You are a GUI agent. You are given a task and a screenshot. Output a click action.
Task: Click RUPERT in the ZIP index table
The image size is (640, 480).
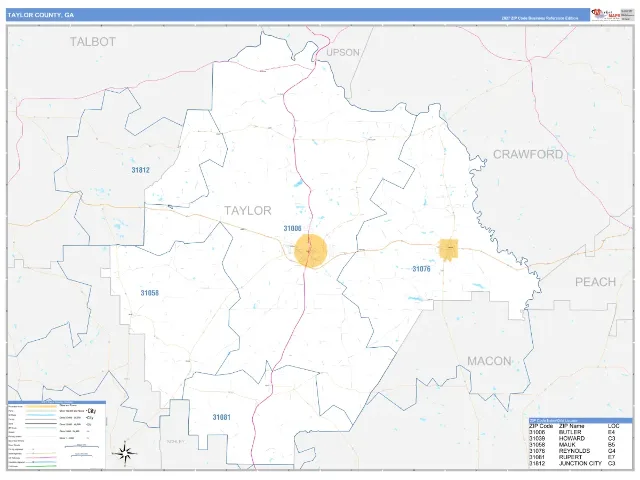point(570,457)
